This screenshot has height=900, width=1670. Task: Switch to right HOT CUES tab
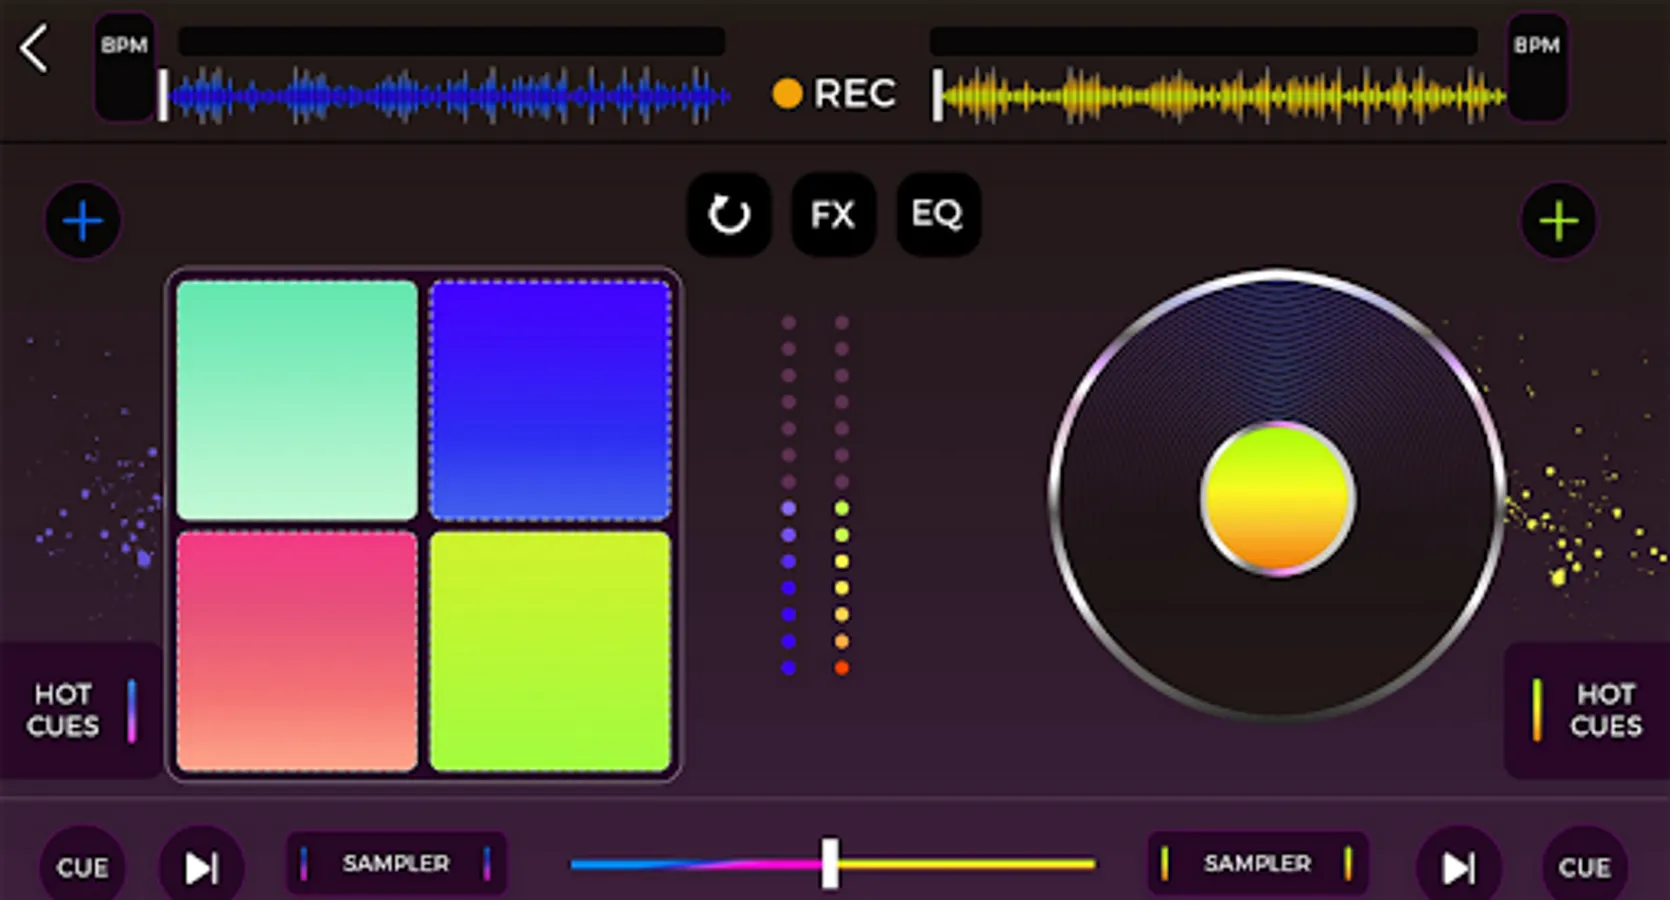click(x=1587, y=710)
